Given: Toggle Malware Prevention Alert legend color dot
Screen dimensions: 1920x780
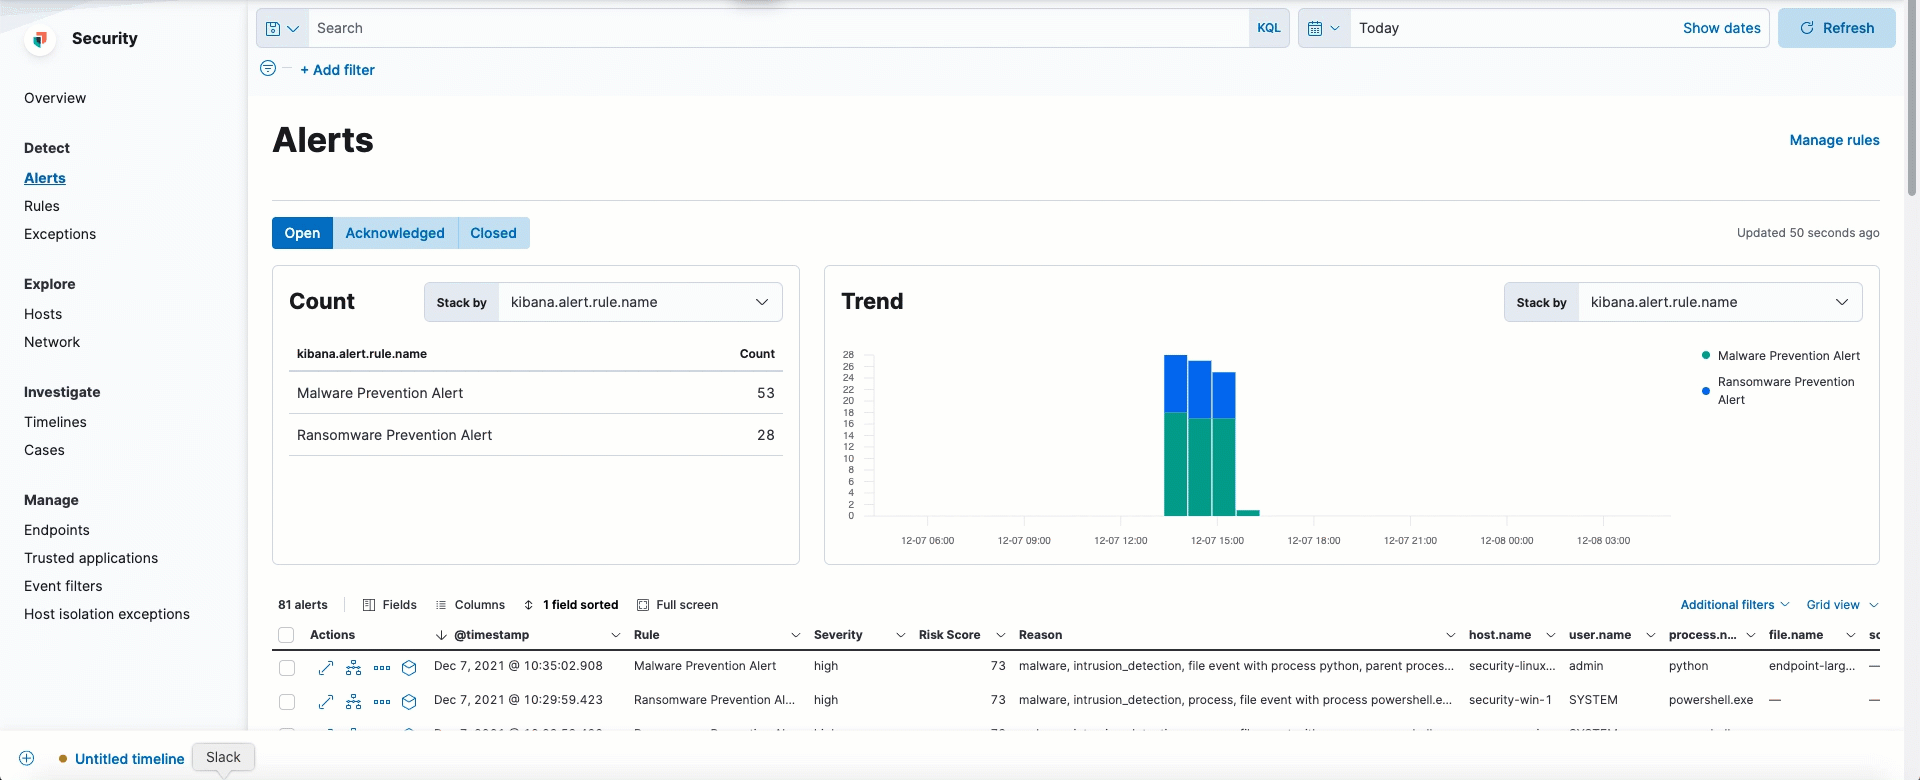Looking at the screenshot, I should tap(1706, 356).
